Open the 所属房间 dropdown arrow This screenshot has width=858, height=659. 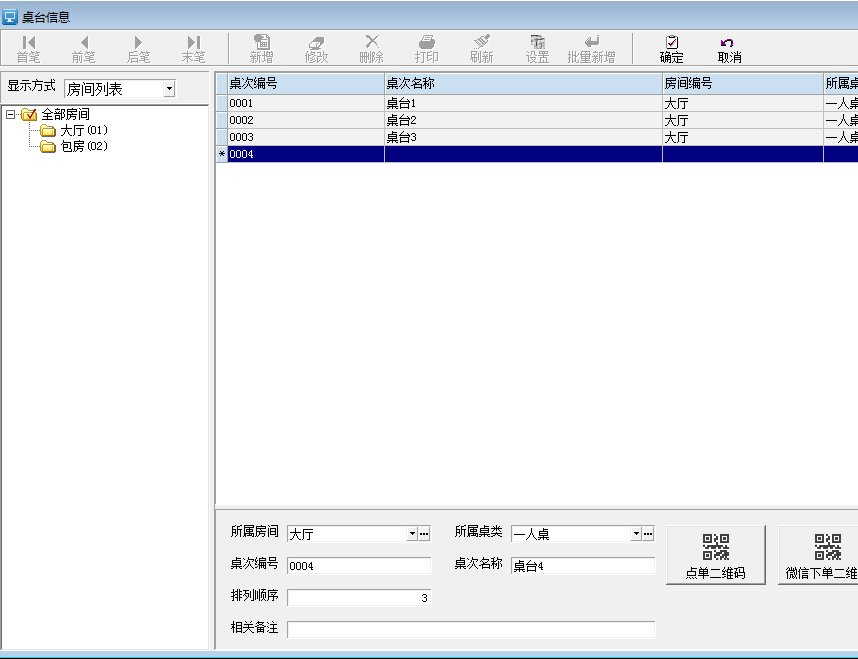411,534
